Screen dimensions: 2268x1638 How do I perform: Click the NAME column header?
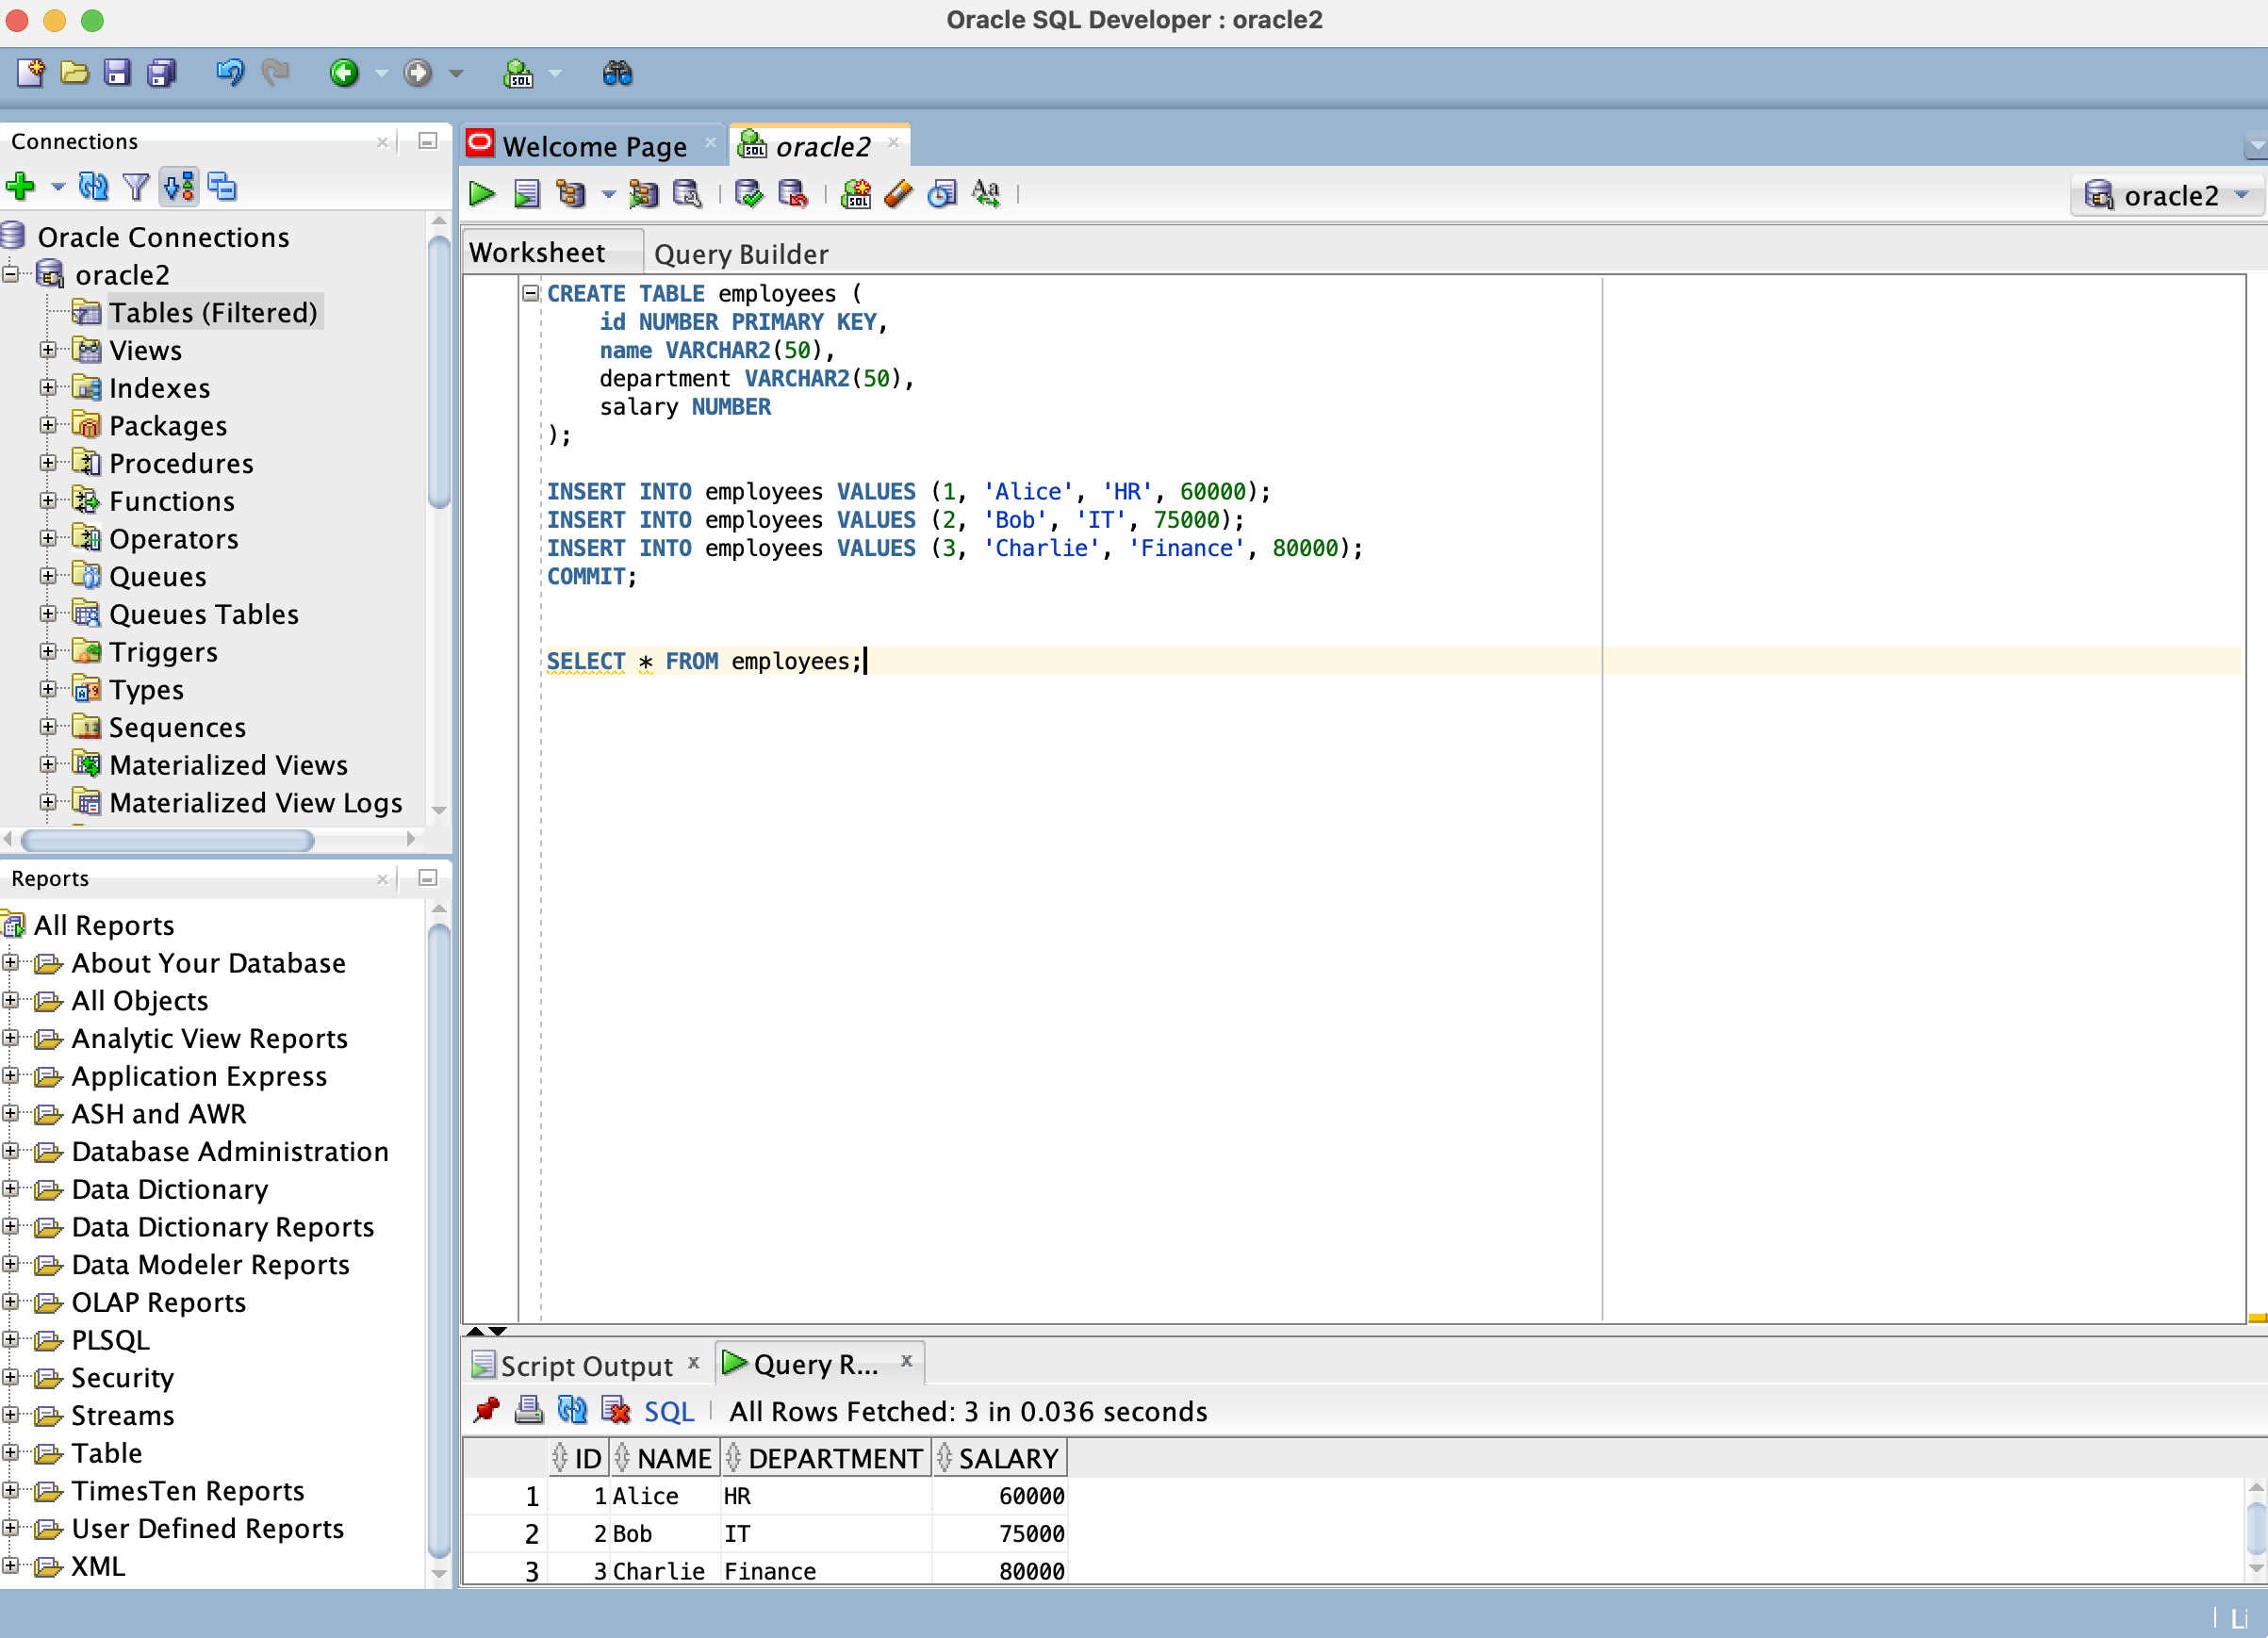point(664,1458)
